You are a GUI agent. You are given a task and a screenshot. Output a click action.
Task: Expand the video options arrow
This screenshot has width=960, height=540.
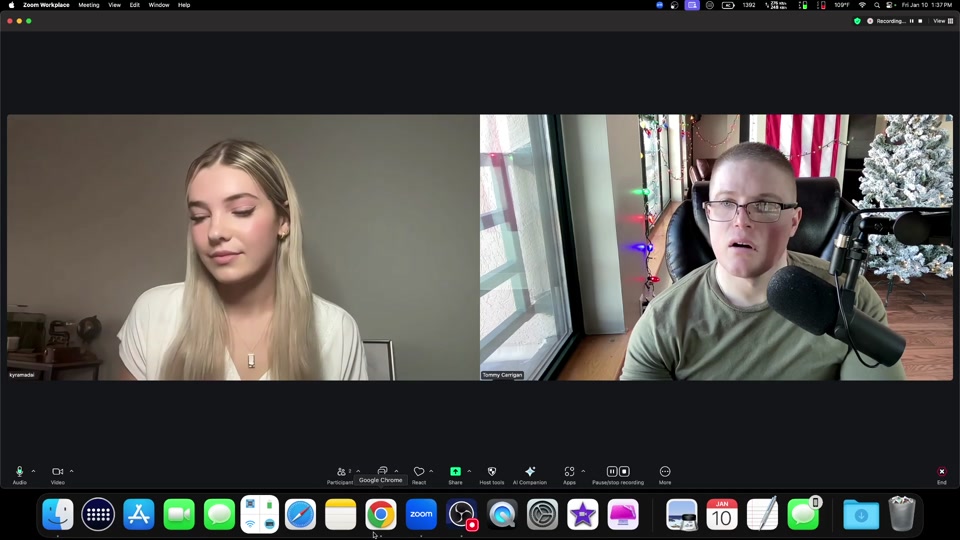(x=71, y=471)
